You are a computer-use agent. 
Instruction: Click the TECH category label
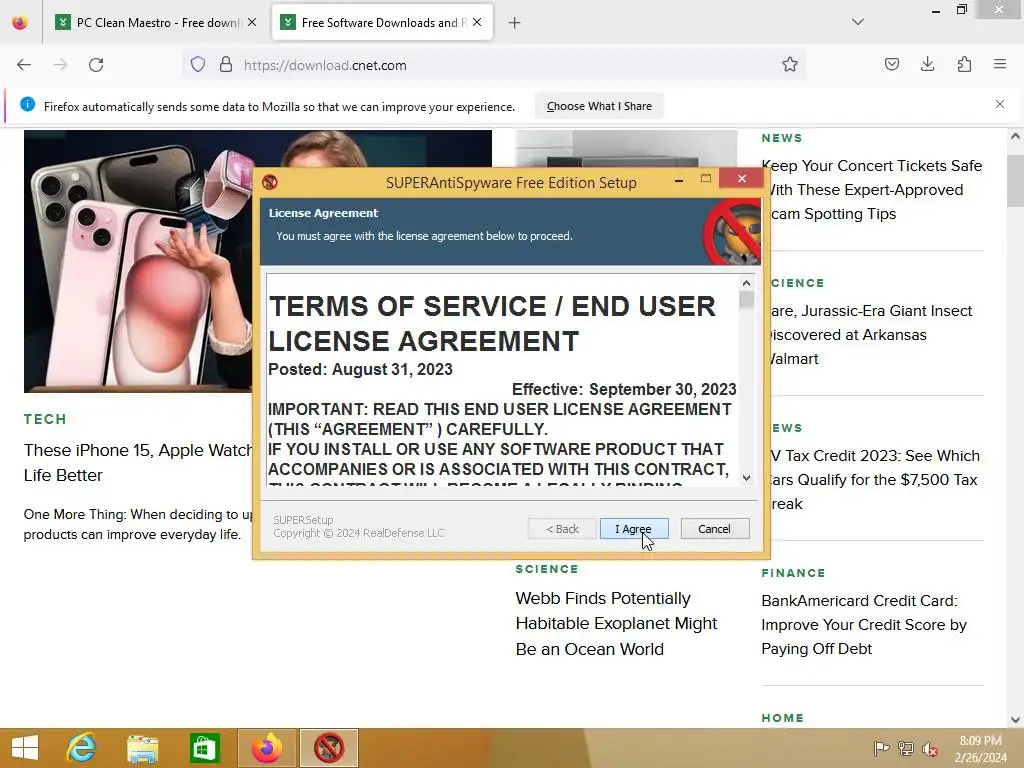pos(45,419)
